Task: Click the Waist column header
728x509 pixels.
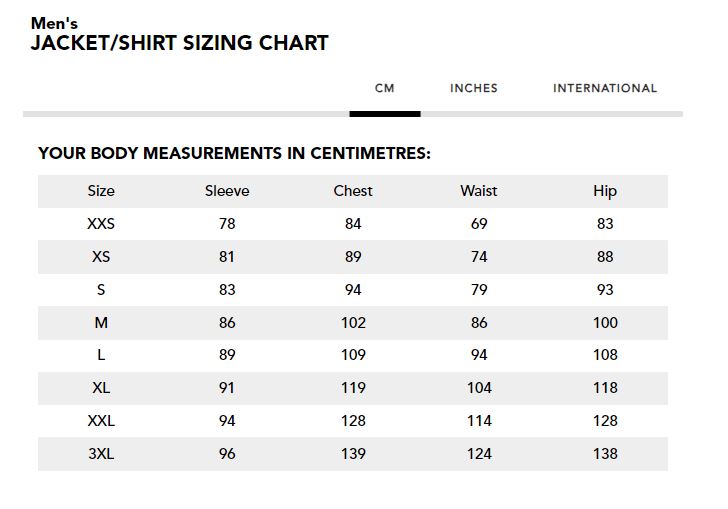Action: click(479, 191)
